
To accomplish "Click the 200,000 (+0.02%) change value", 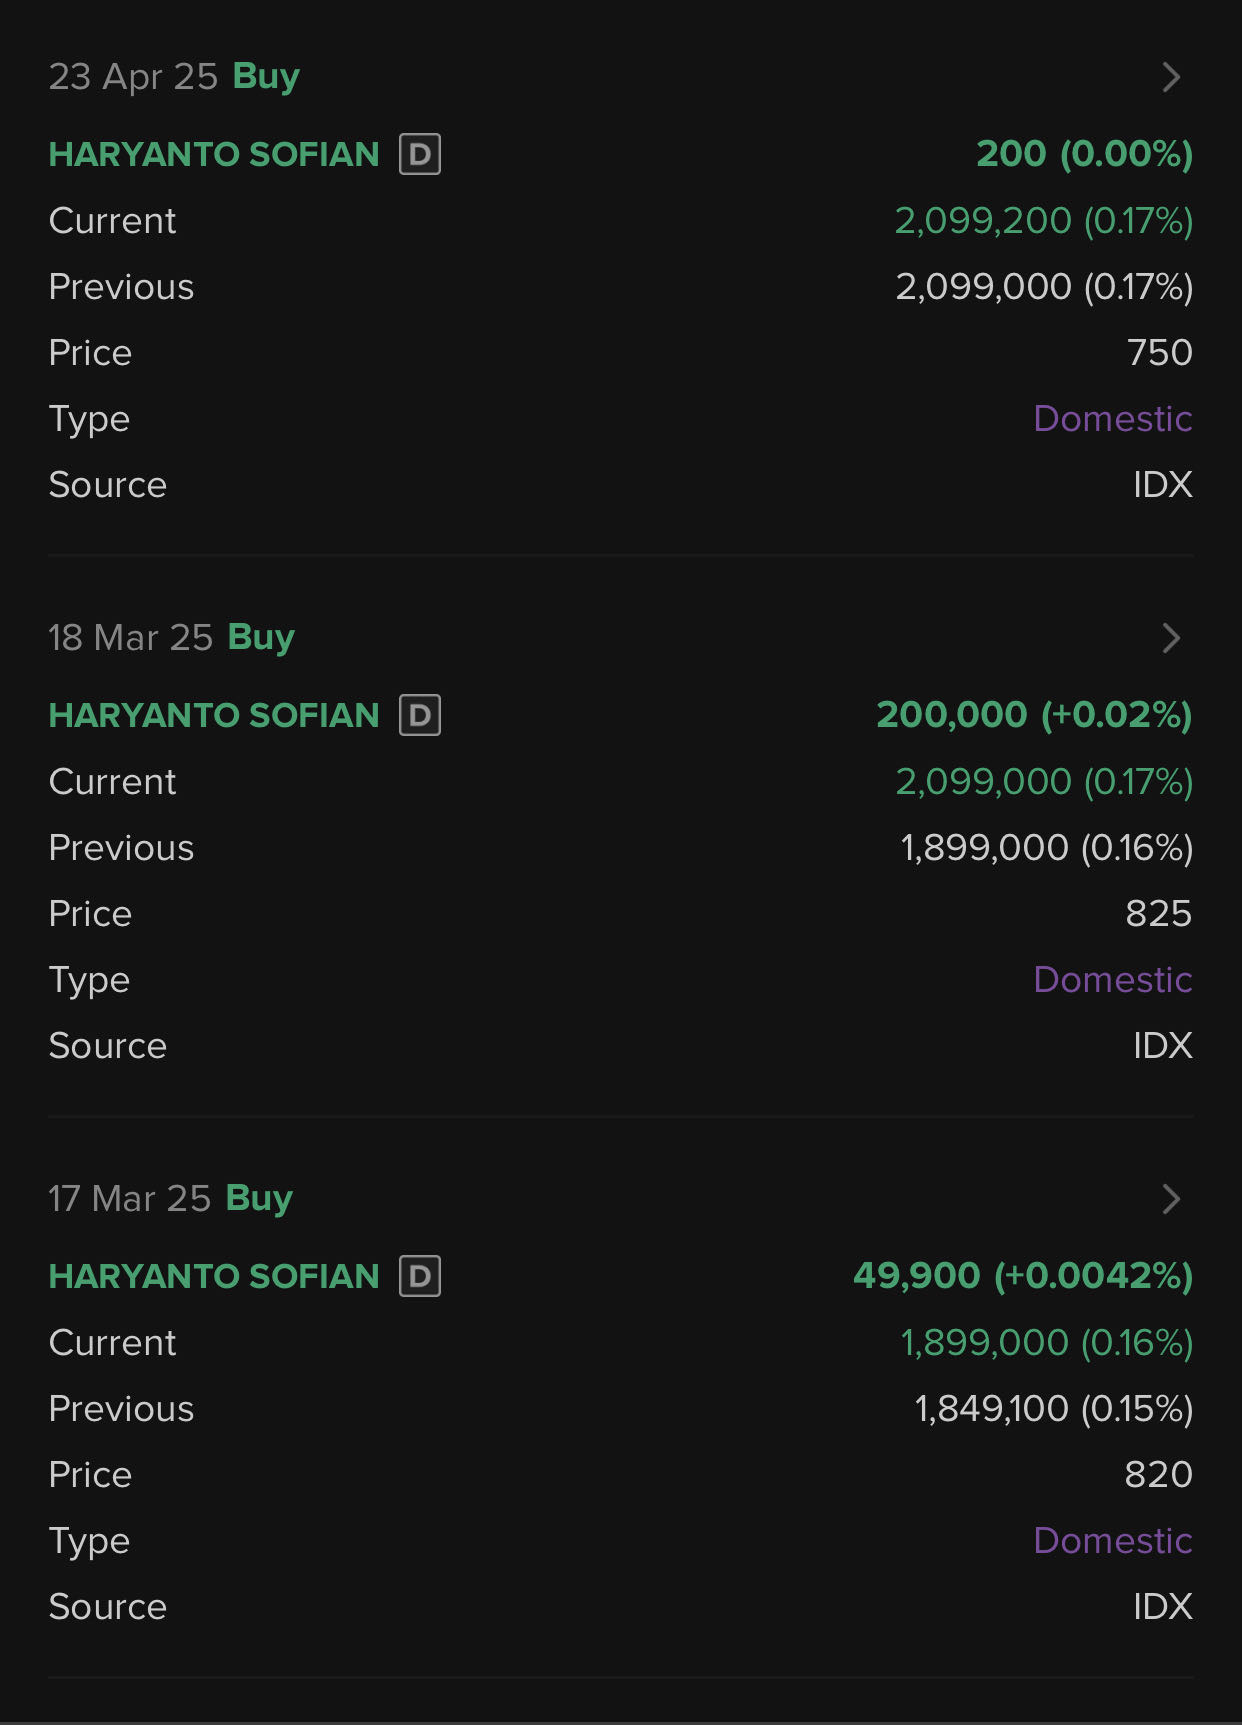I will coord(1034,715).
